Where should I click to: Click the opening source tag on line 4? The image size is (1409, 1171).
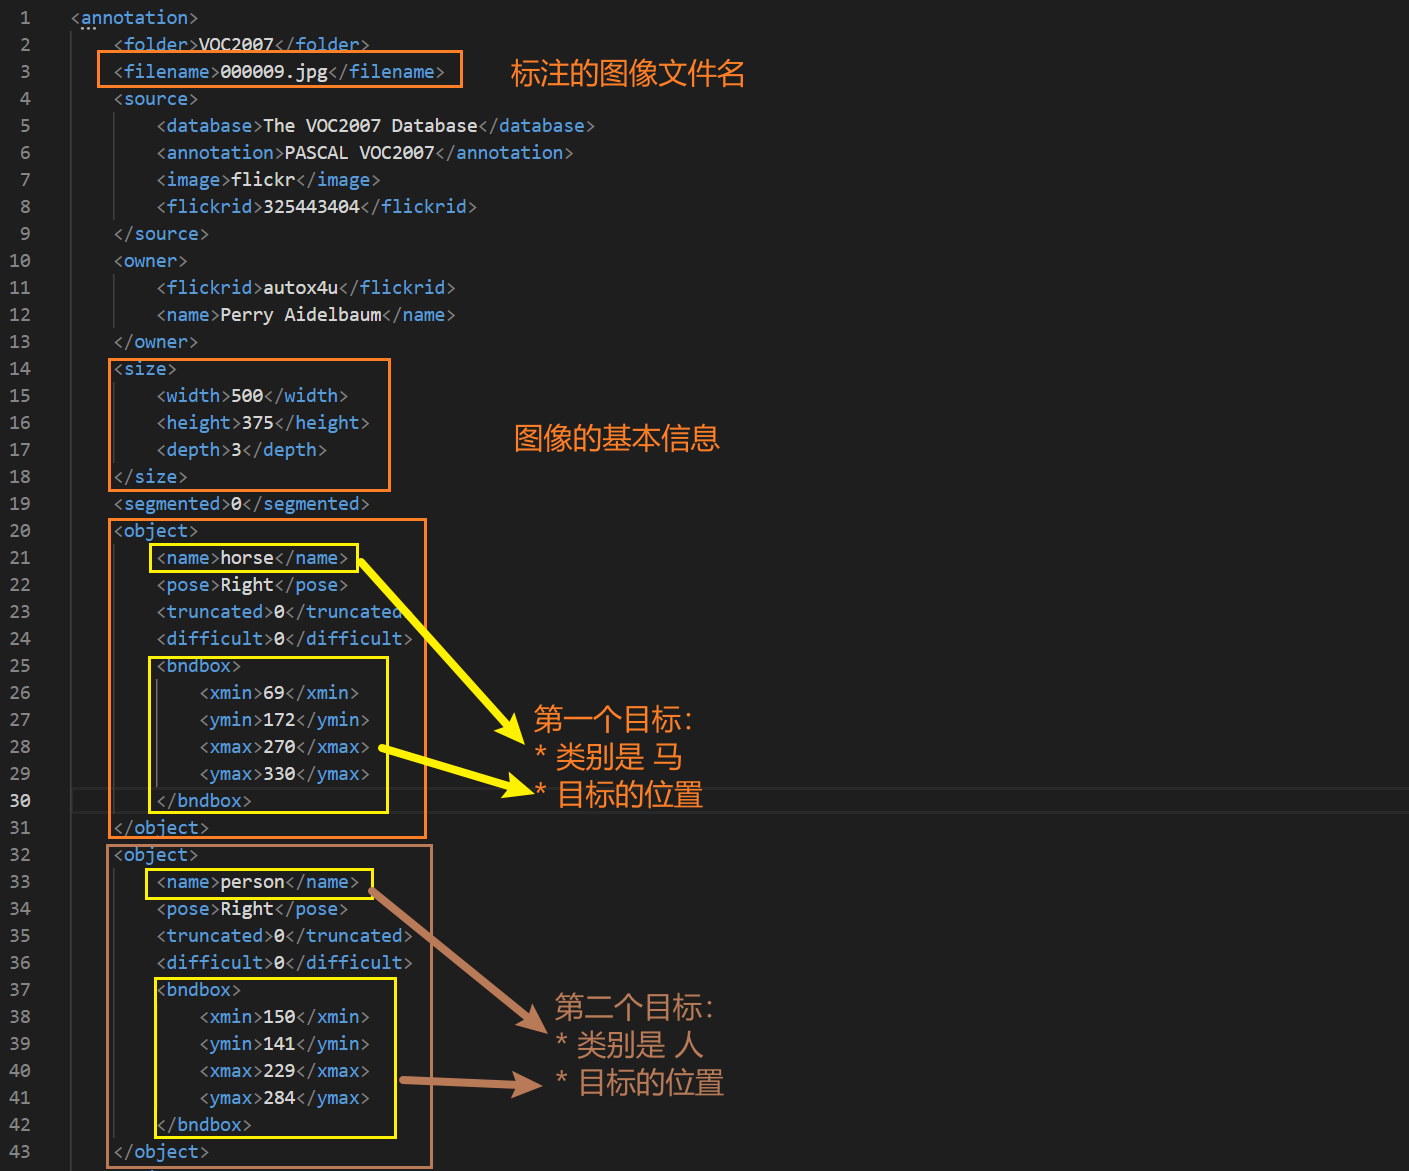click(x=155, y=99)
